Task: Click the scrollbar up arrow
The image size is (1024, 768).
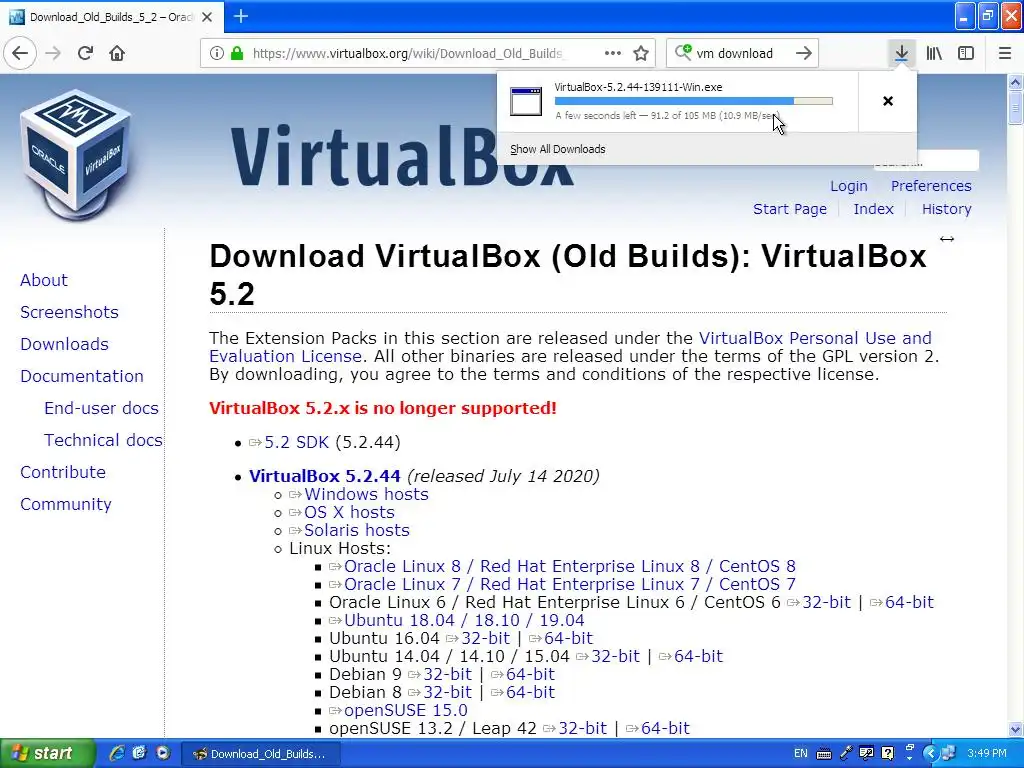Action: 1015,82
